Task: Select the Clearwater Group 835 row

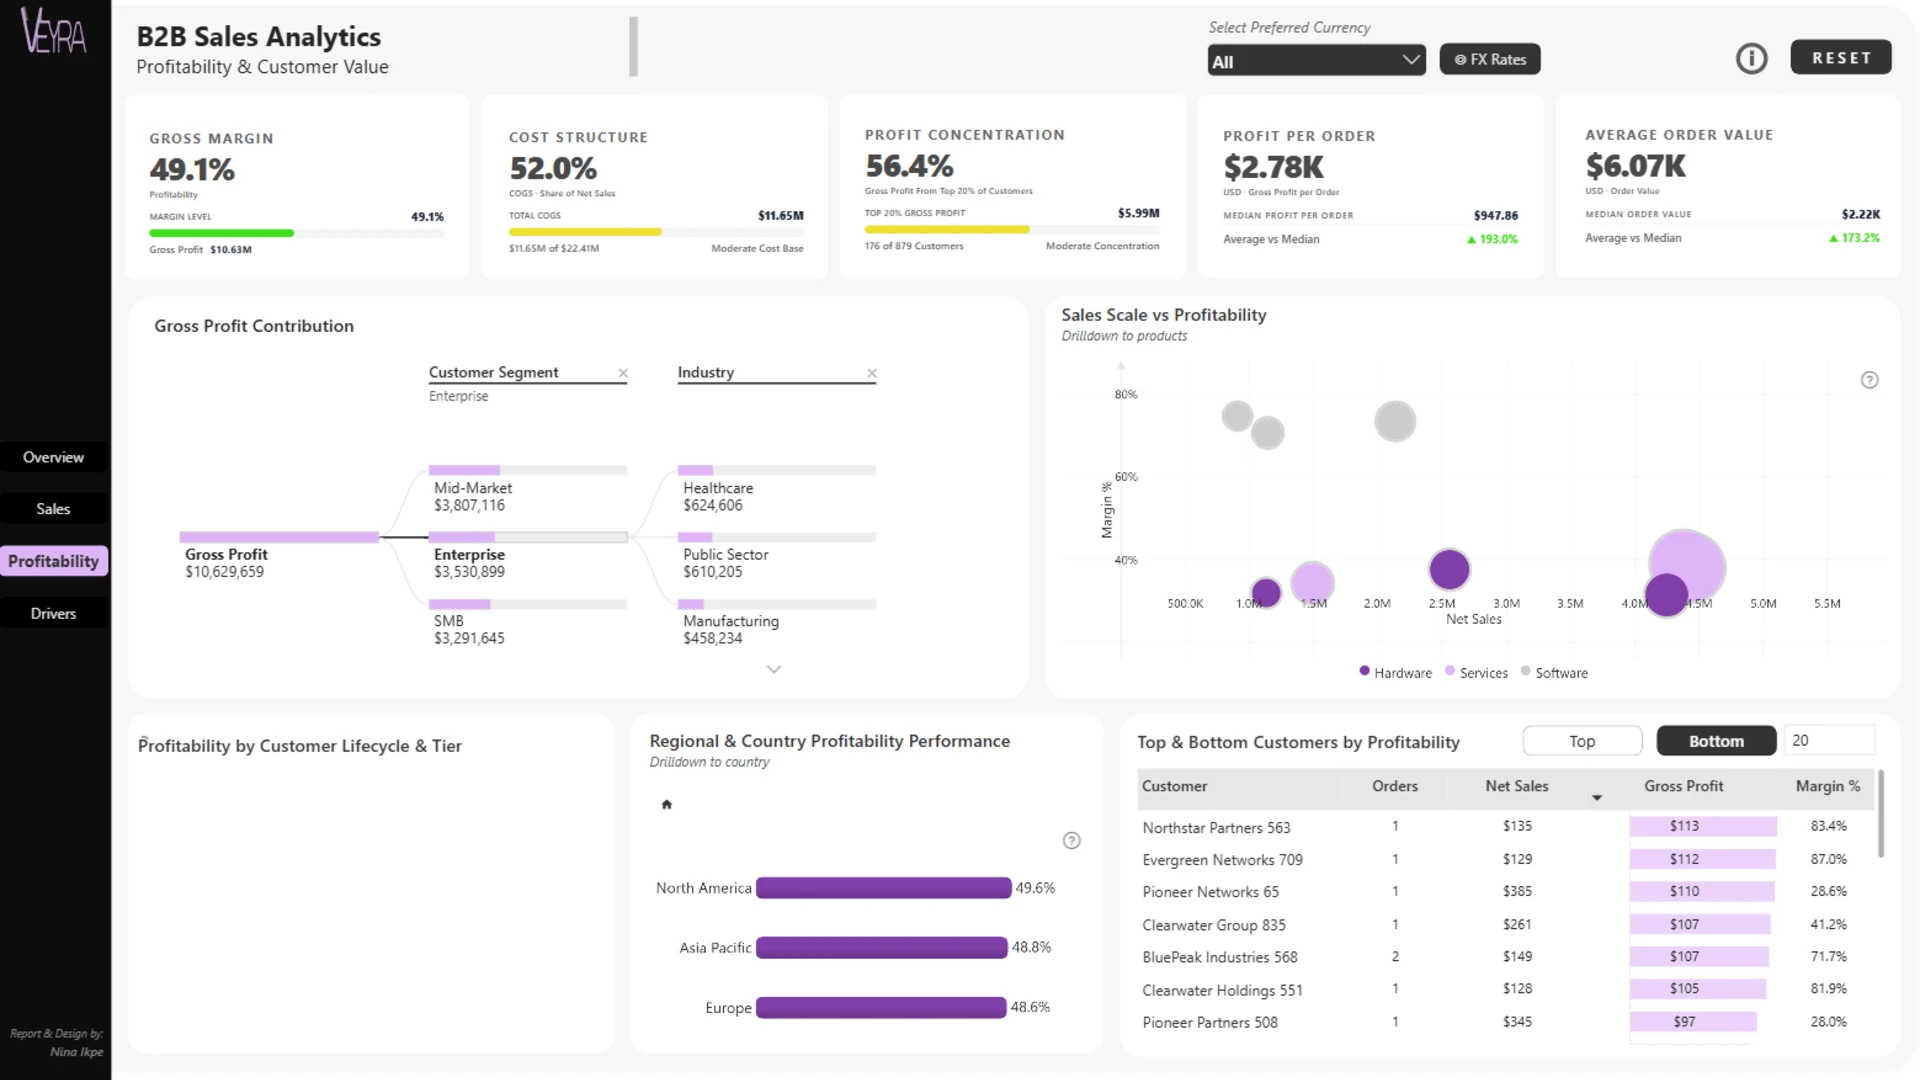Action: point(1505,925)
